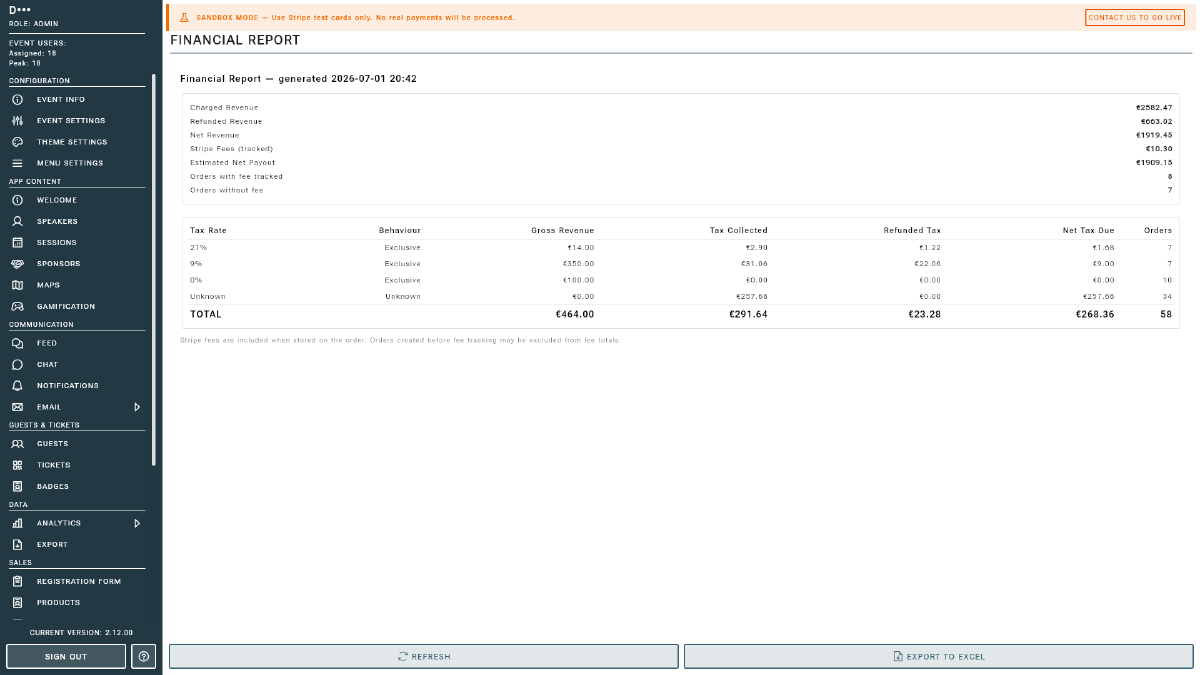Select the Refunded Revenue row label
The image size is (1200, 675).
coord(226,121)
